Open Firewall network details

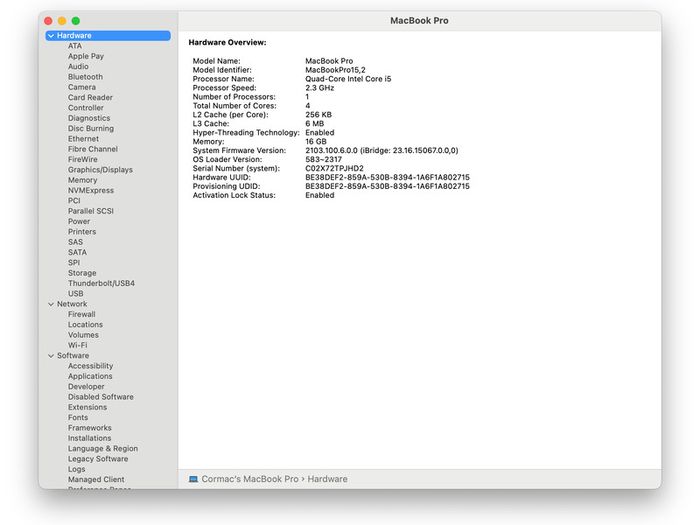pyautogui.click(x=82, y=314)
